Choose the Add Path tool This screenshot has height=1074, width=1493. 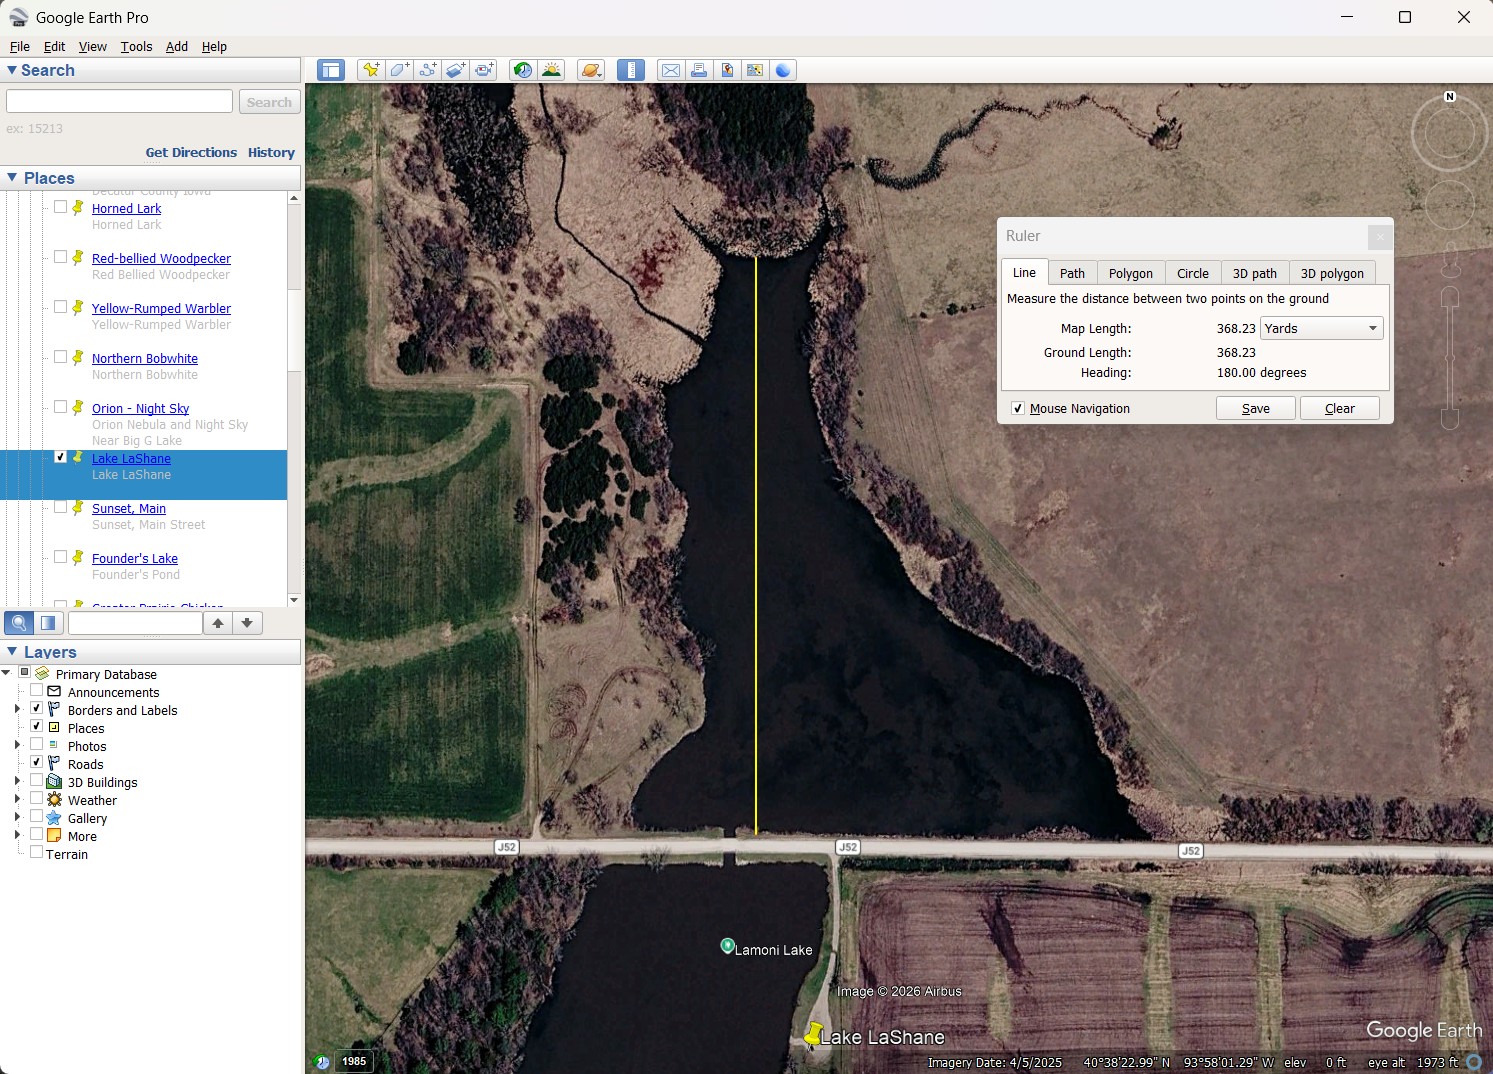point(427,70)
